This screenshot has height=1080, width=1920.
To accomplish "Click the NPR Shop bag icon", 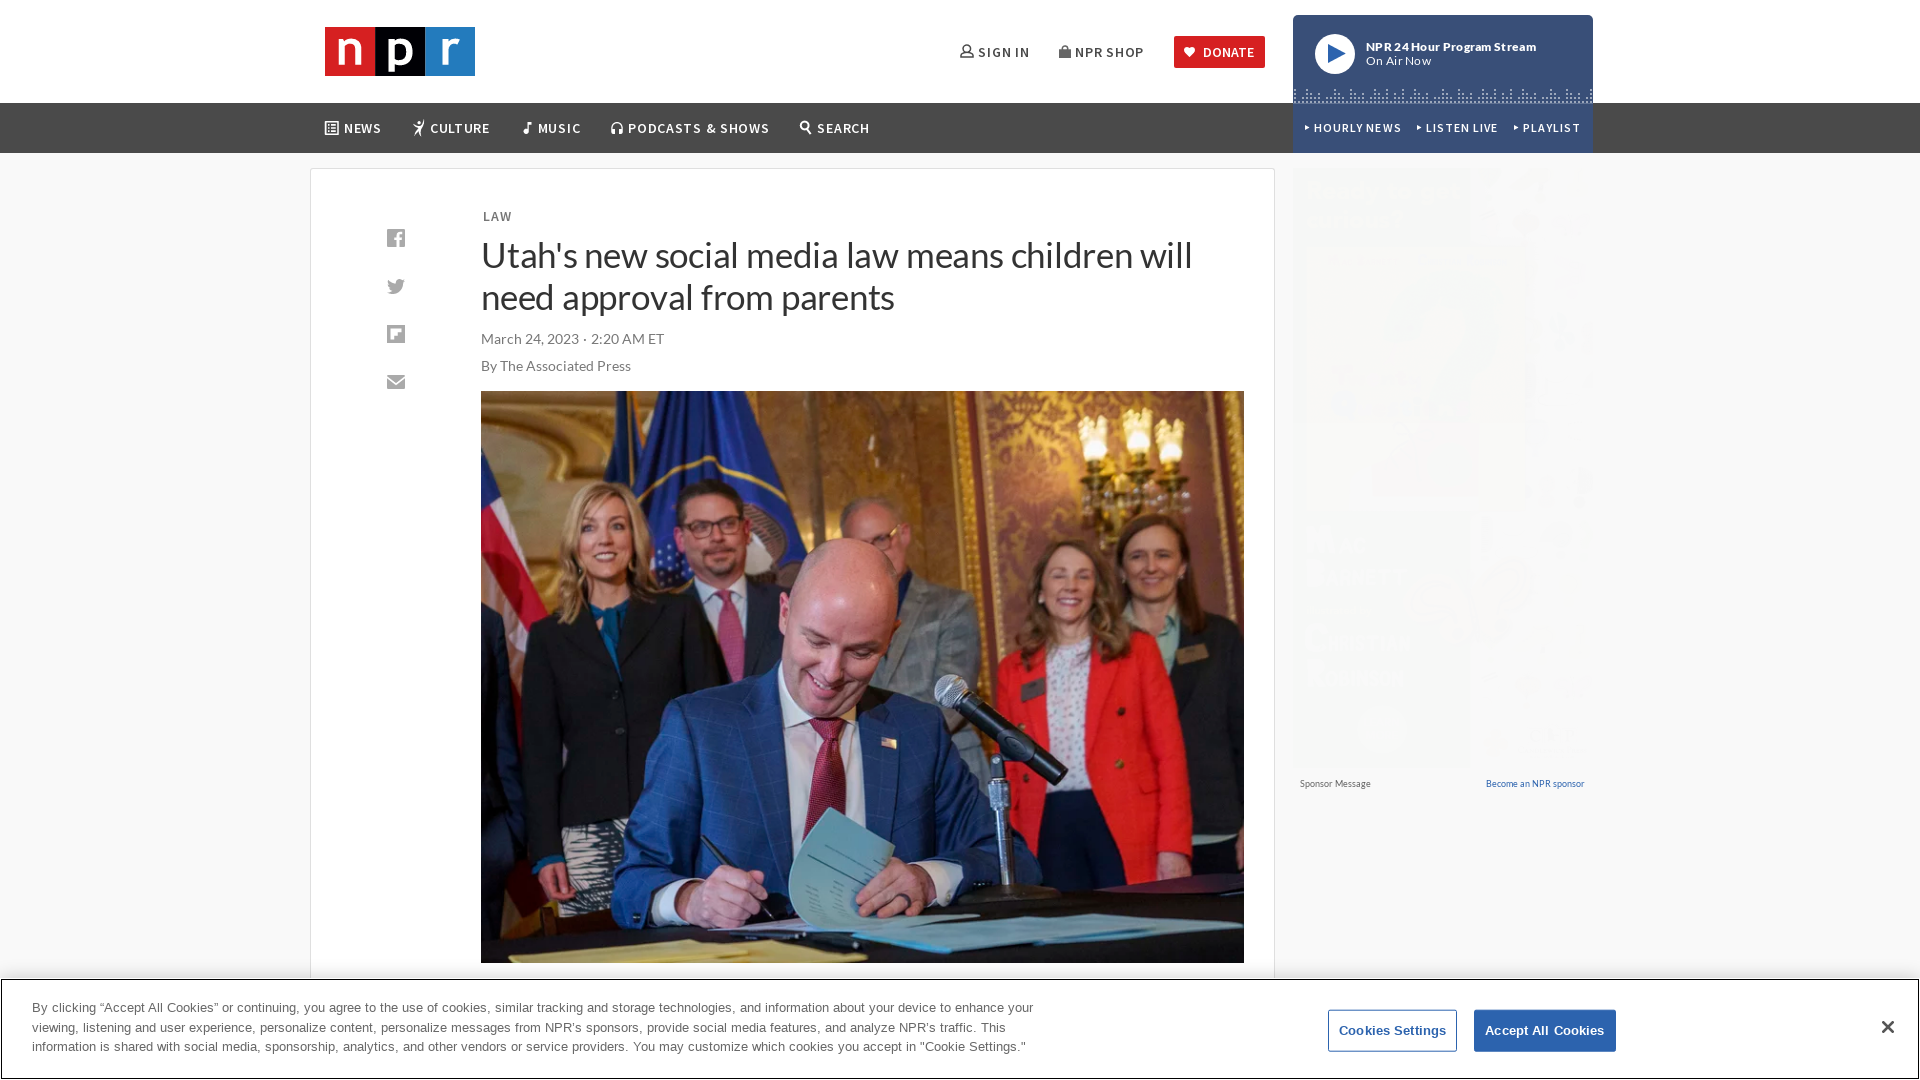I will coord(1063,51).
